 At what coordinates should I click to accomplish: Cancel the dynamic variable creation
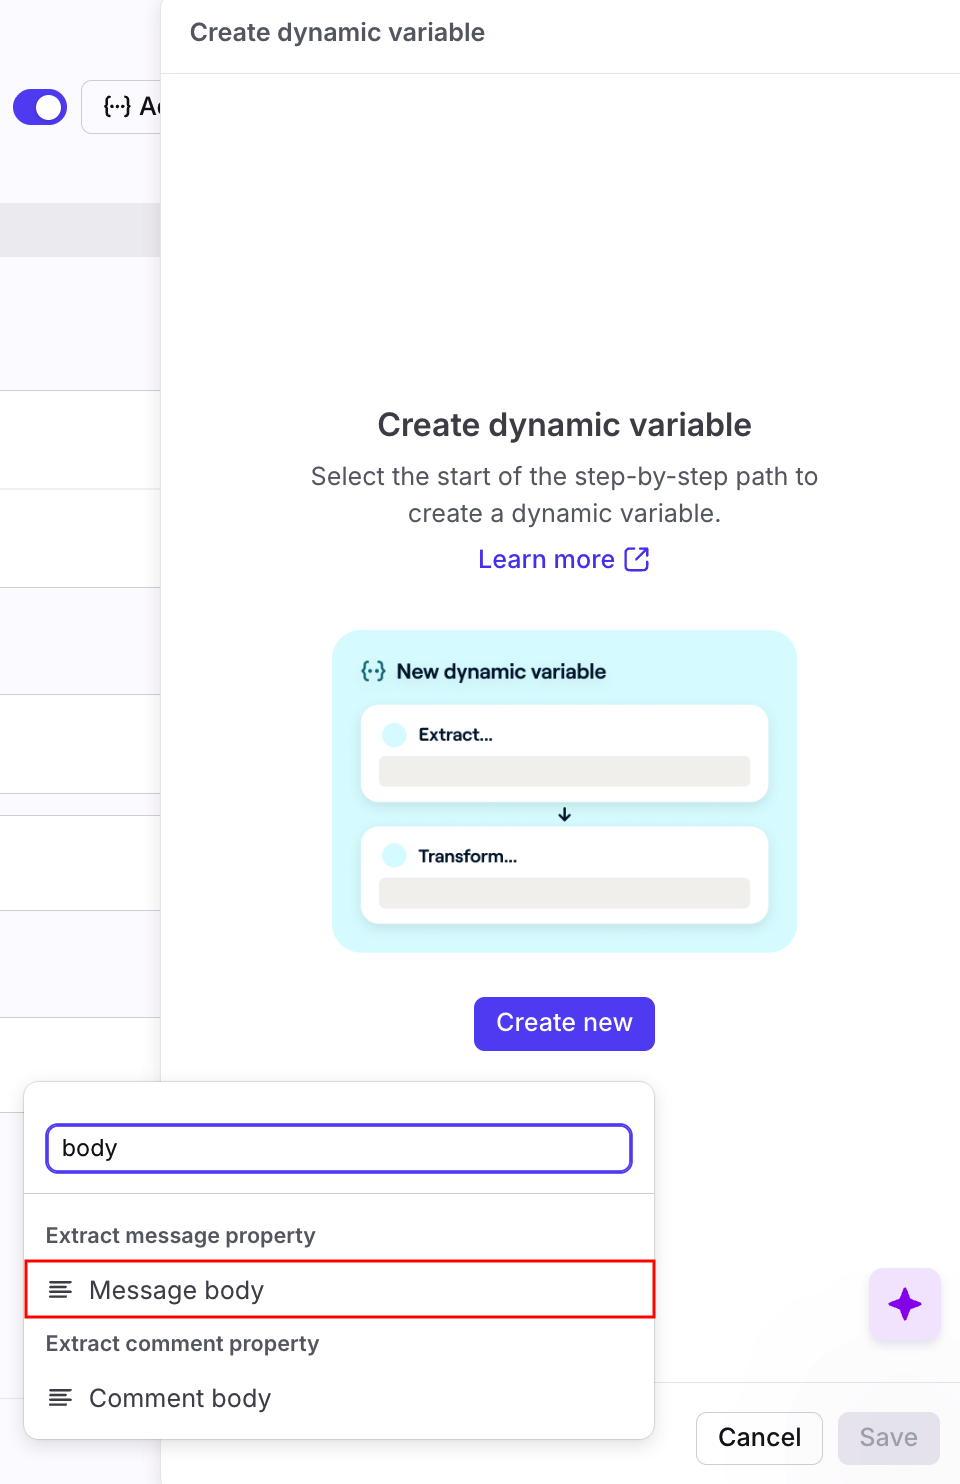point(759,1438)
